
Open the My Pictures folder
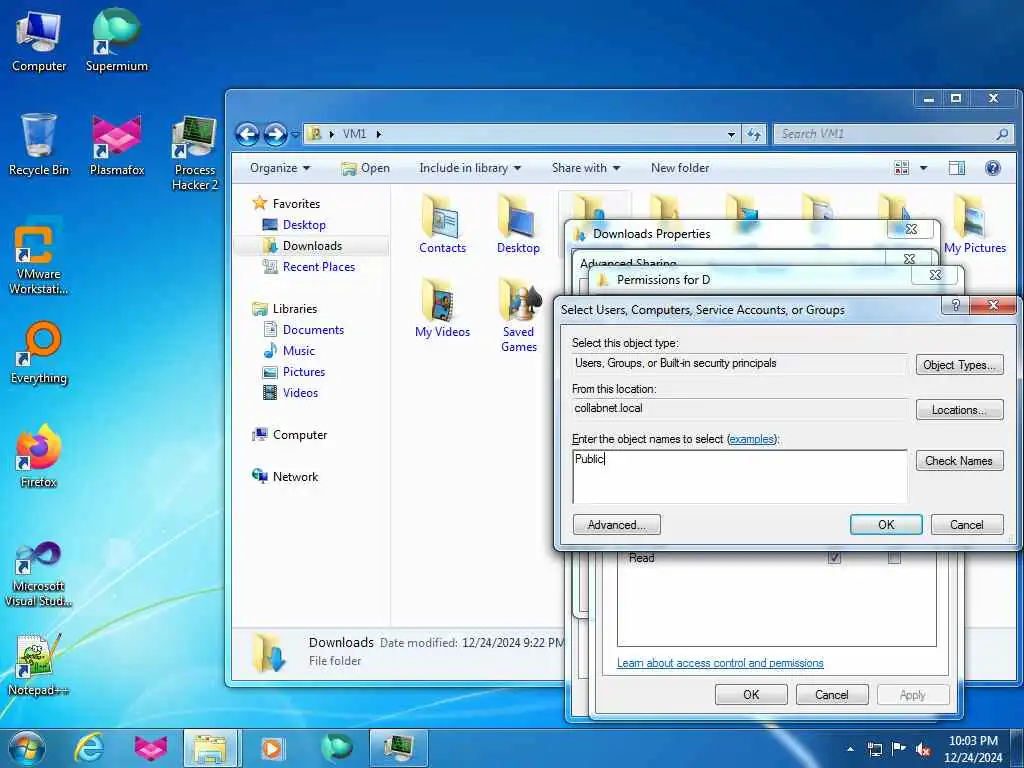[x=974, y=224]
